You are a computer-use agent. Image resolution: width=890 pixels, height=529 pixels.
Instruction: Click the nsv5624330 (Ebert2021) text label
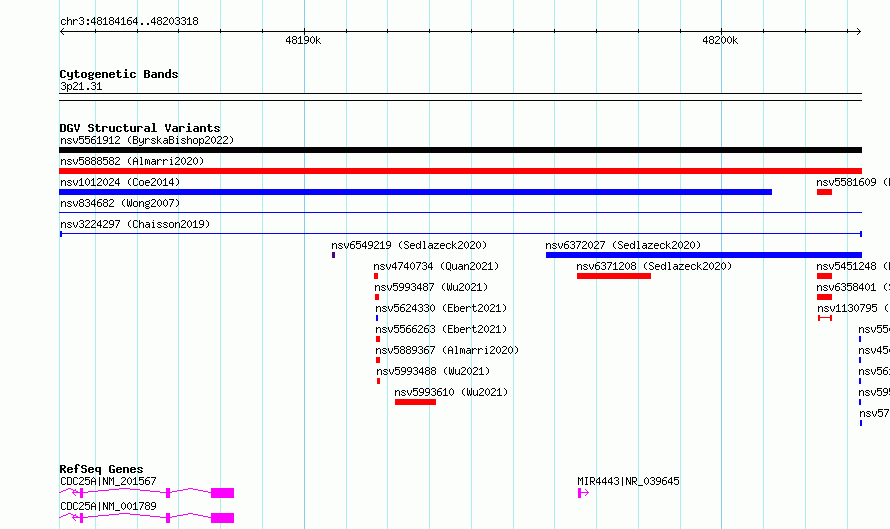pos(441,308)
